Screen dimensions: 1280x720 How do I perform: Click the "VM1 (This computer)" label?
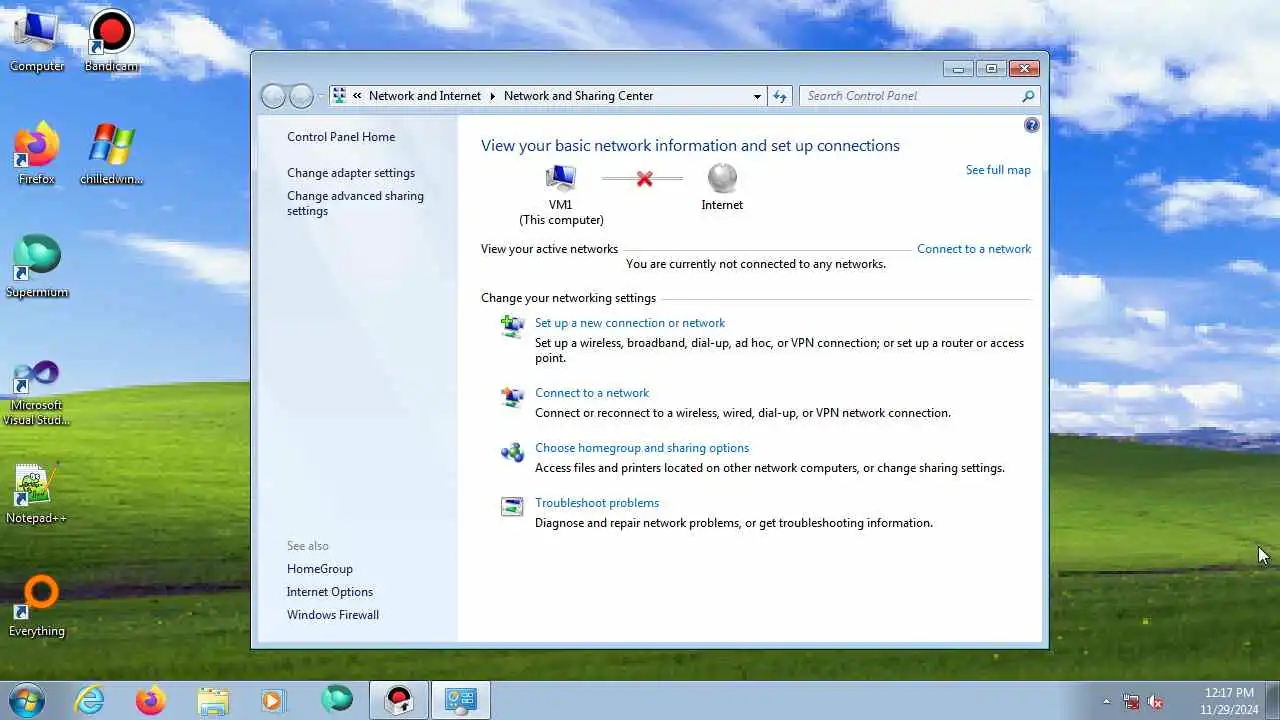[561, 212]
